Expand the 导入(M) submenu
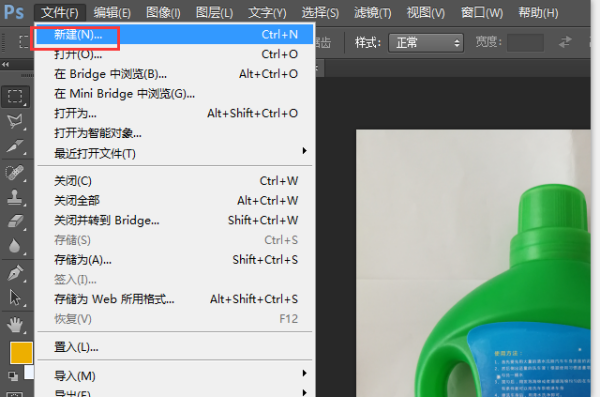Viewport: 600px width, 397px height. (x=174, y=376)
